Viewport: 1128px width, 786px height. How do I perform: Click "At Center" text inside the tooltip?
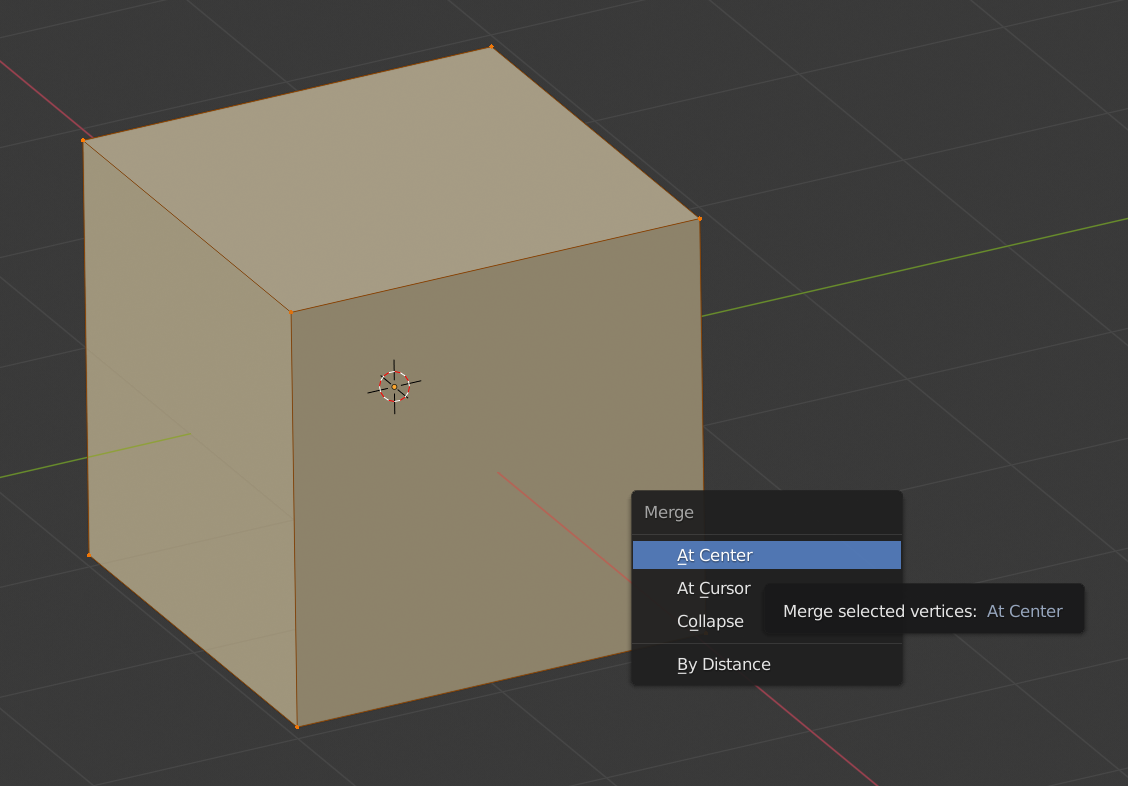[x=1024, y=611]
